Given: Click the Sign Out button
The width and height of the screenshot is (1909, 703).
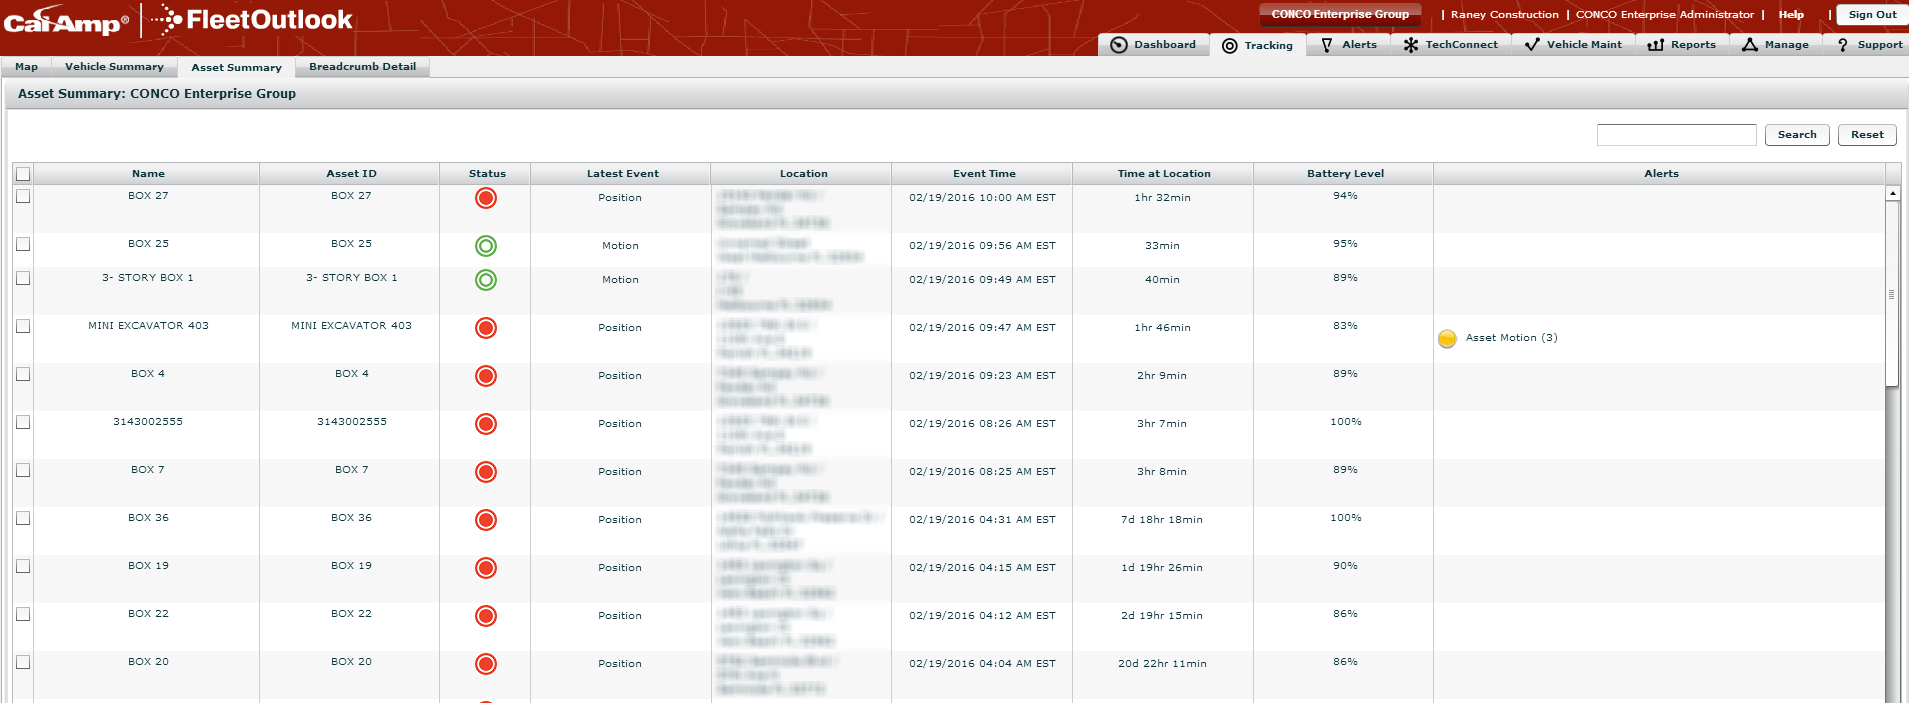Looking at the screenshot, I should pos(1871,15).
